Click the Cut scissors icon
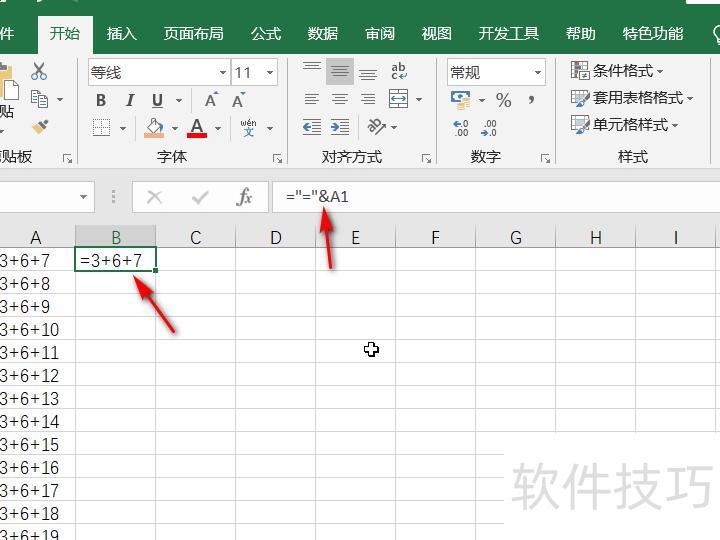The width and height of the screenshot is (720, 540). point(39,71)
